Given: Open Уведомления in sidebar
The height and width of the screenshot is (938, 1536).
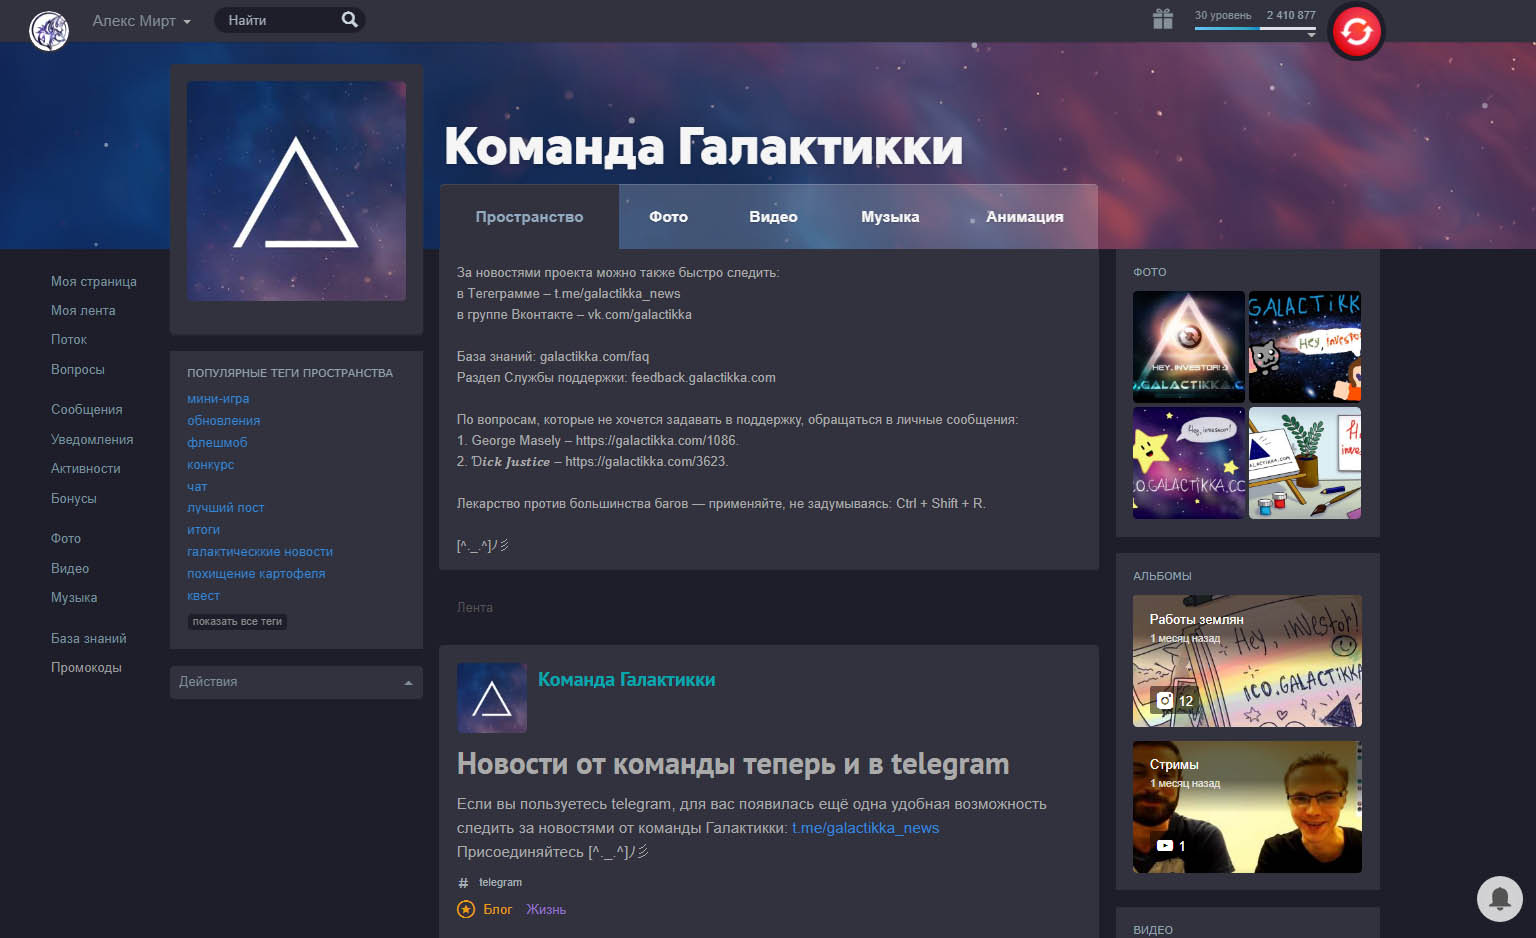Looking at the screenshot, I should (x=92, y=440).
